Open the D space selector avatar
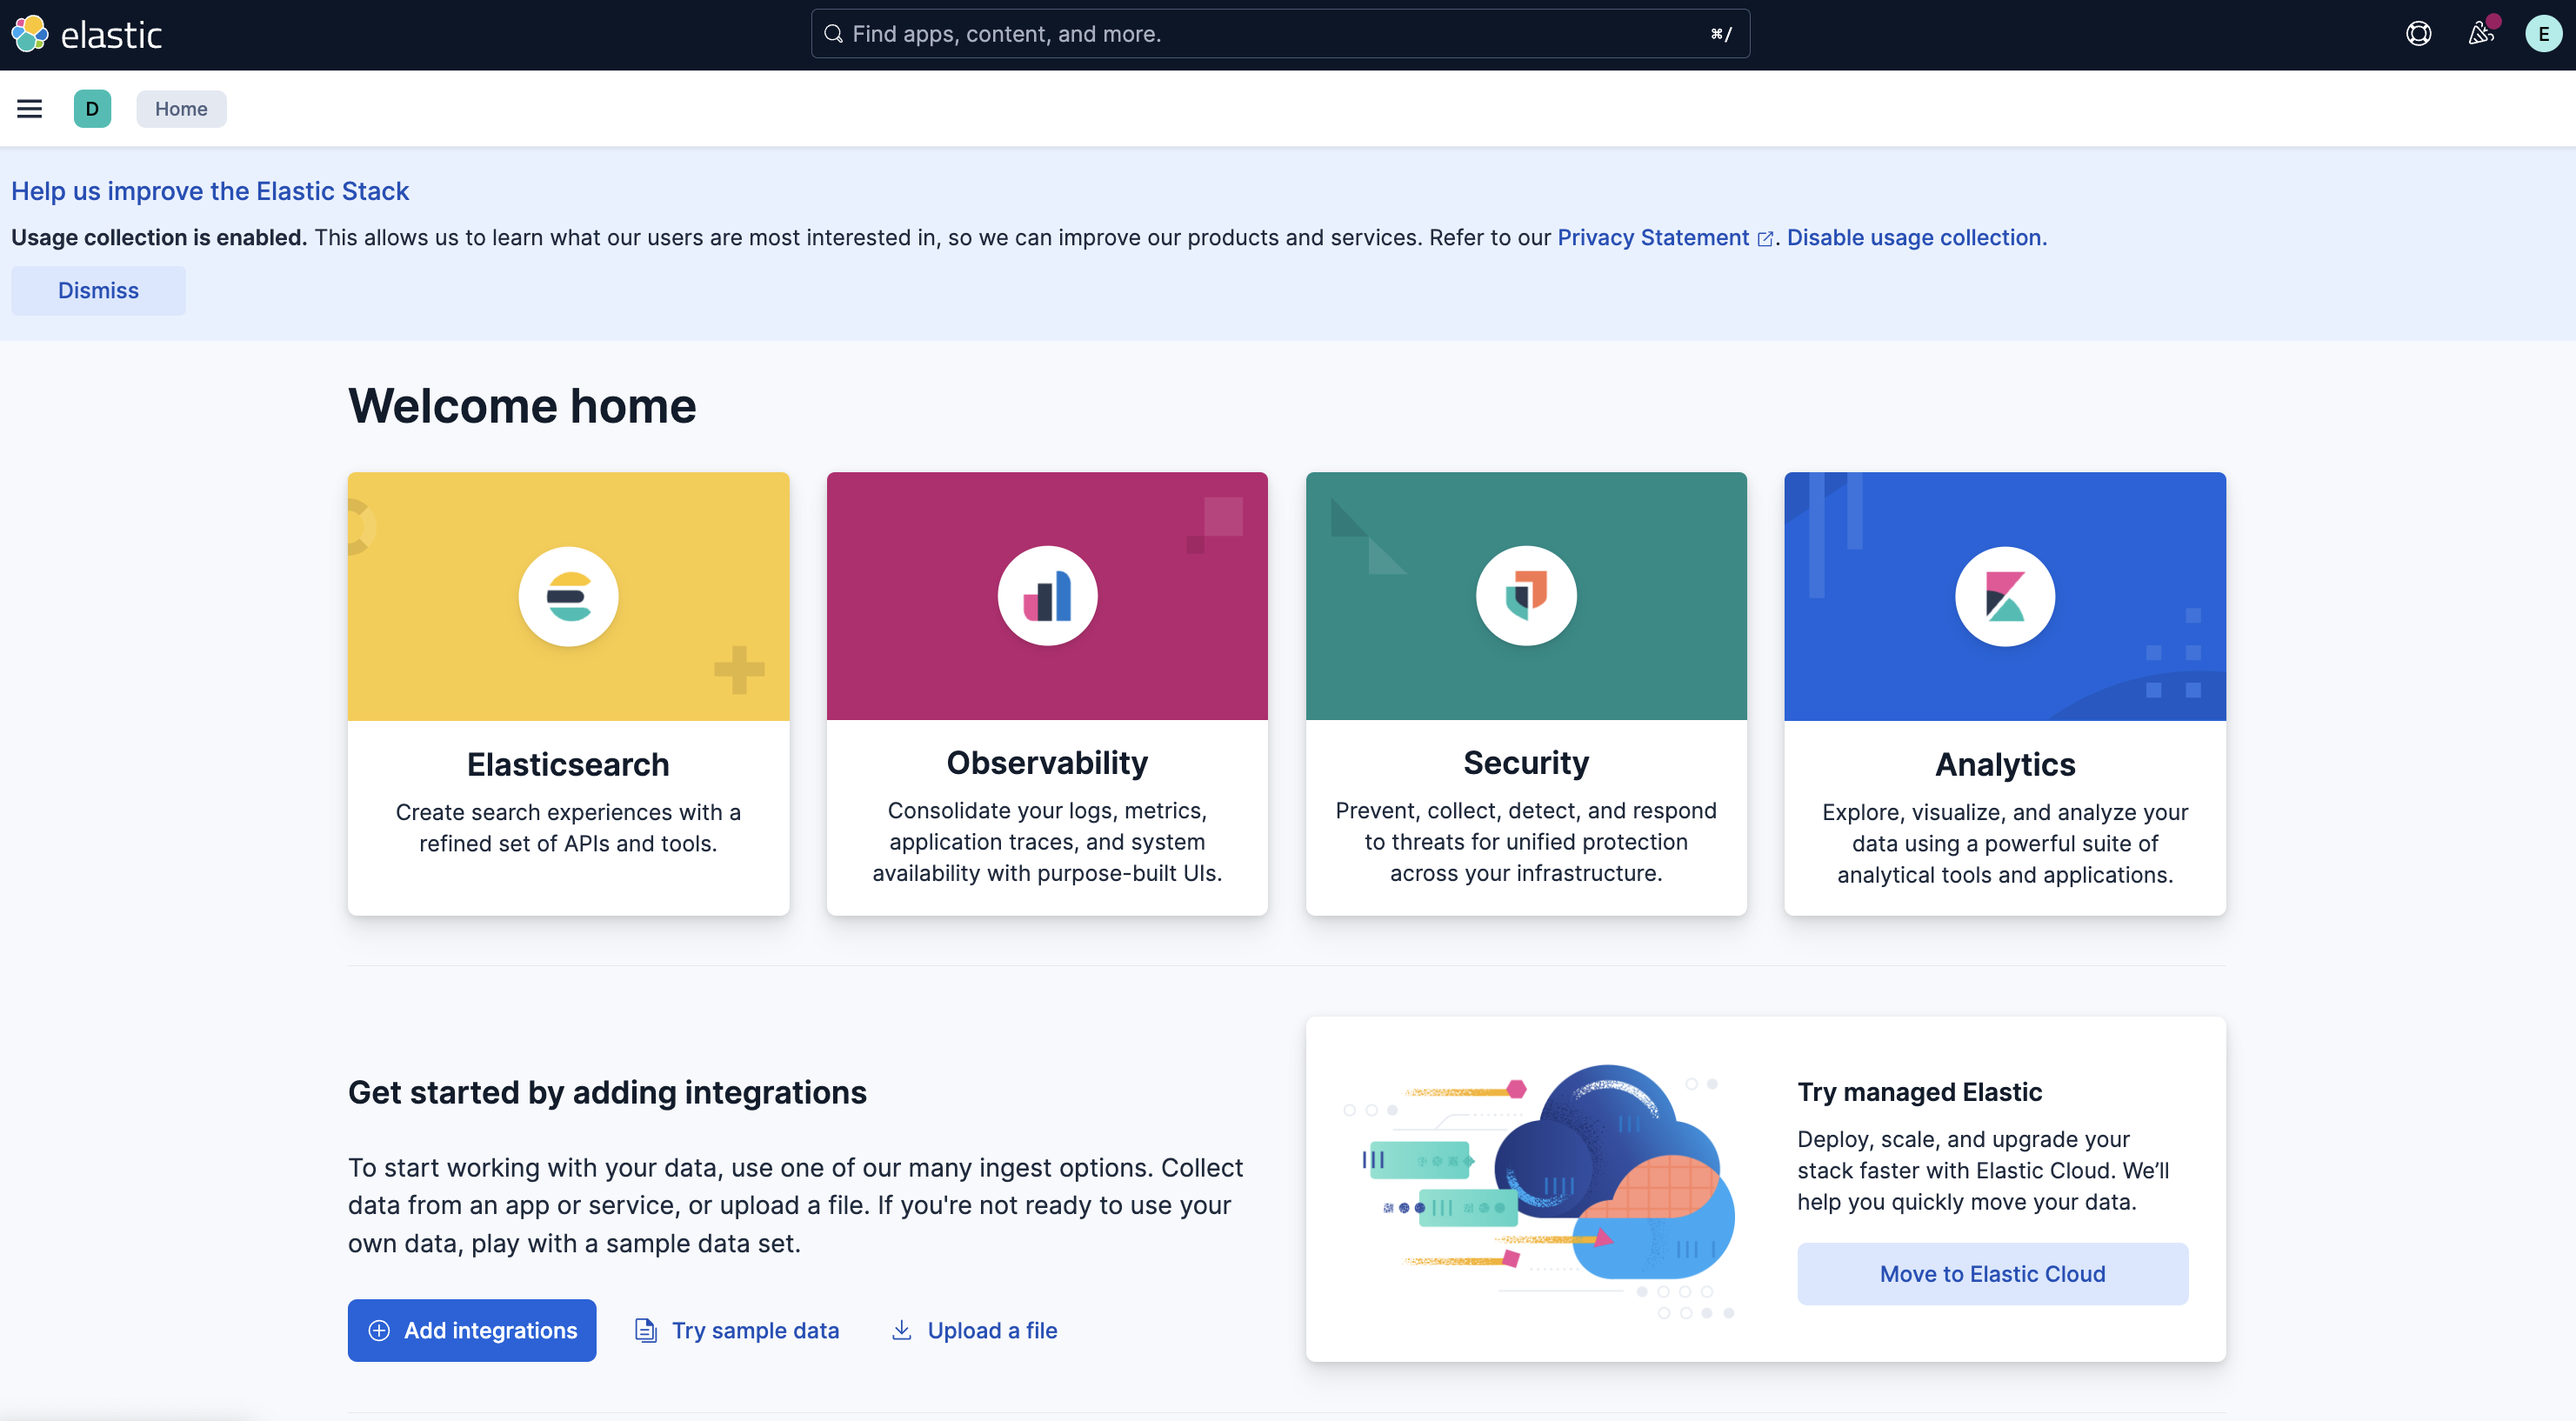This screenshot has height=1421, width=2576. pos(92,108)
